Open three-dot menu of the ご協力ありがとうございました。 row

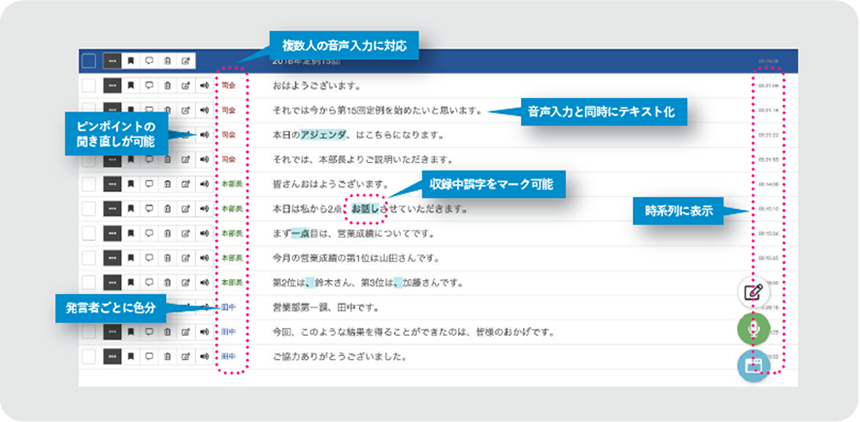(x=112, y=356)
